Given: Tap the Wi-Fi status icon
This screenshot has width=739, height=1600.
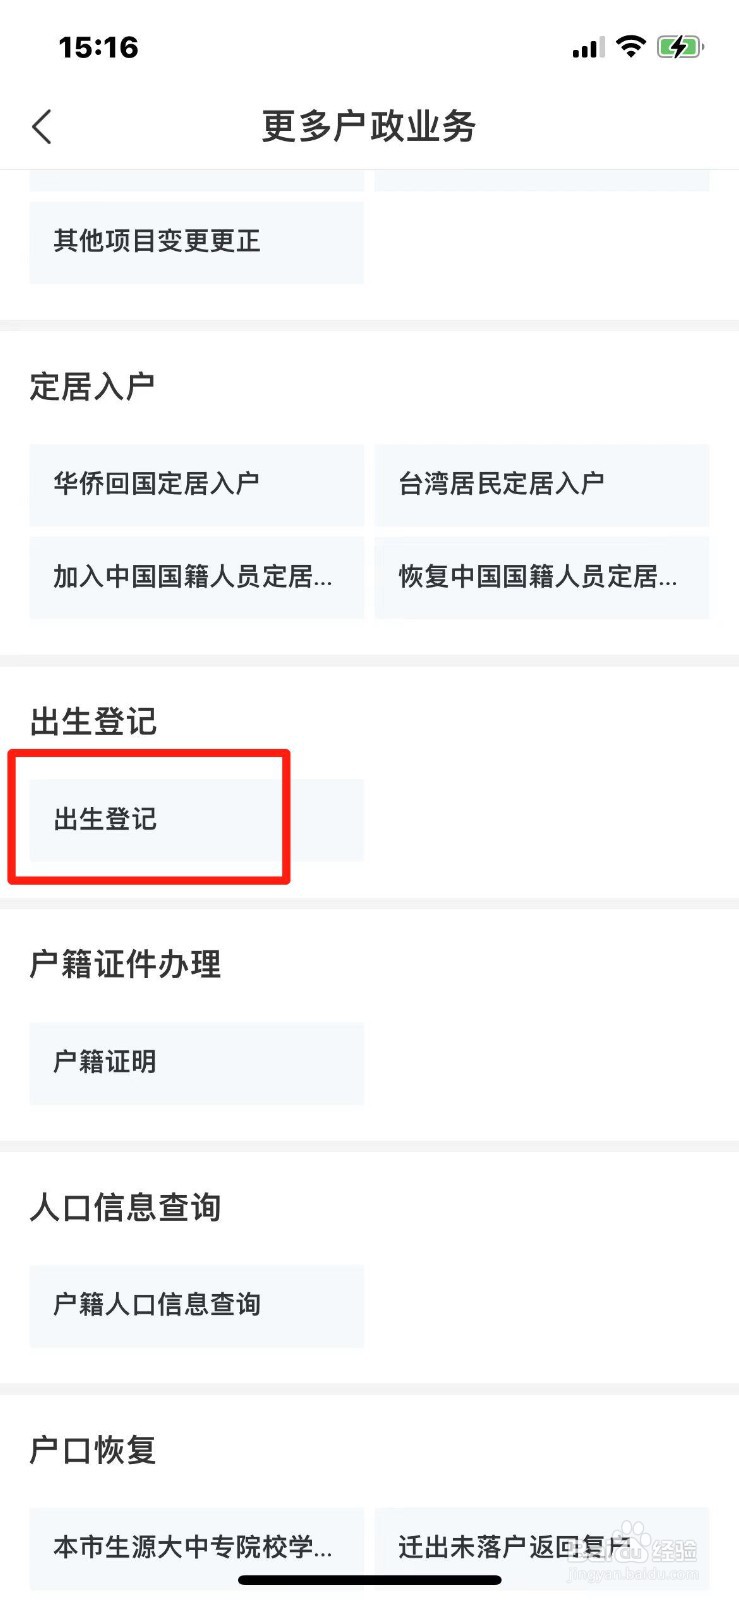Looking at the screenshot, I should click(x=631, y=46).
